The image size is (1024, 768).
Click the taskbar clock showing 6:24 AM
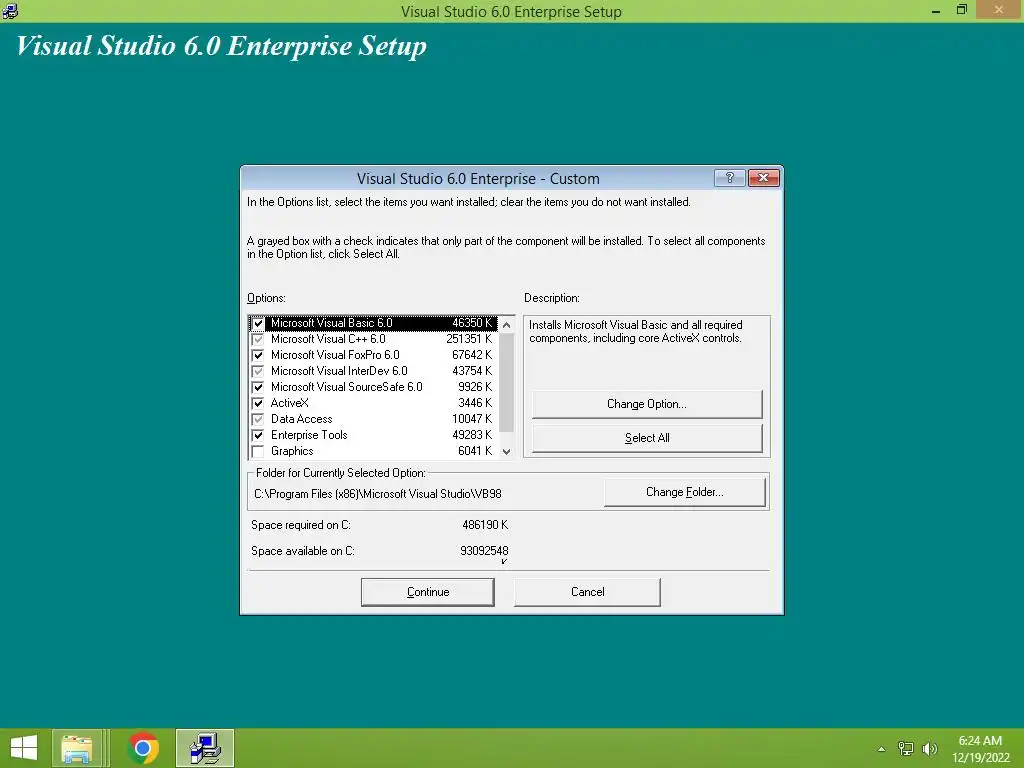(x=980, y=741)
